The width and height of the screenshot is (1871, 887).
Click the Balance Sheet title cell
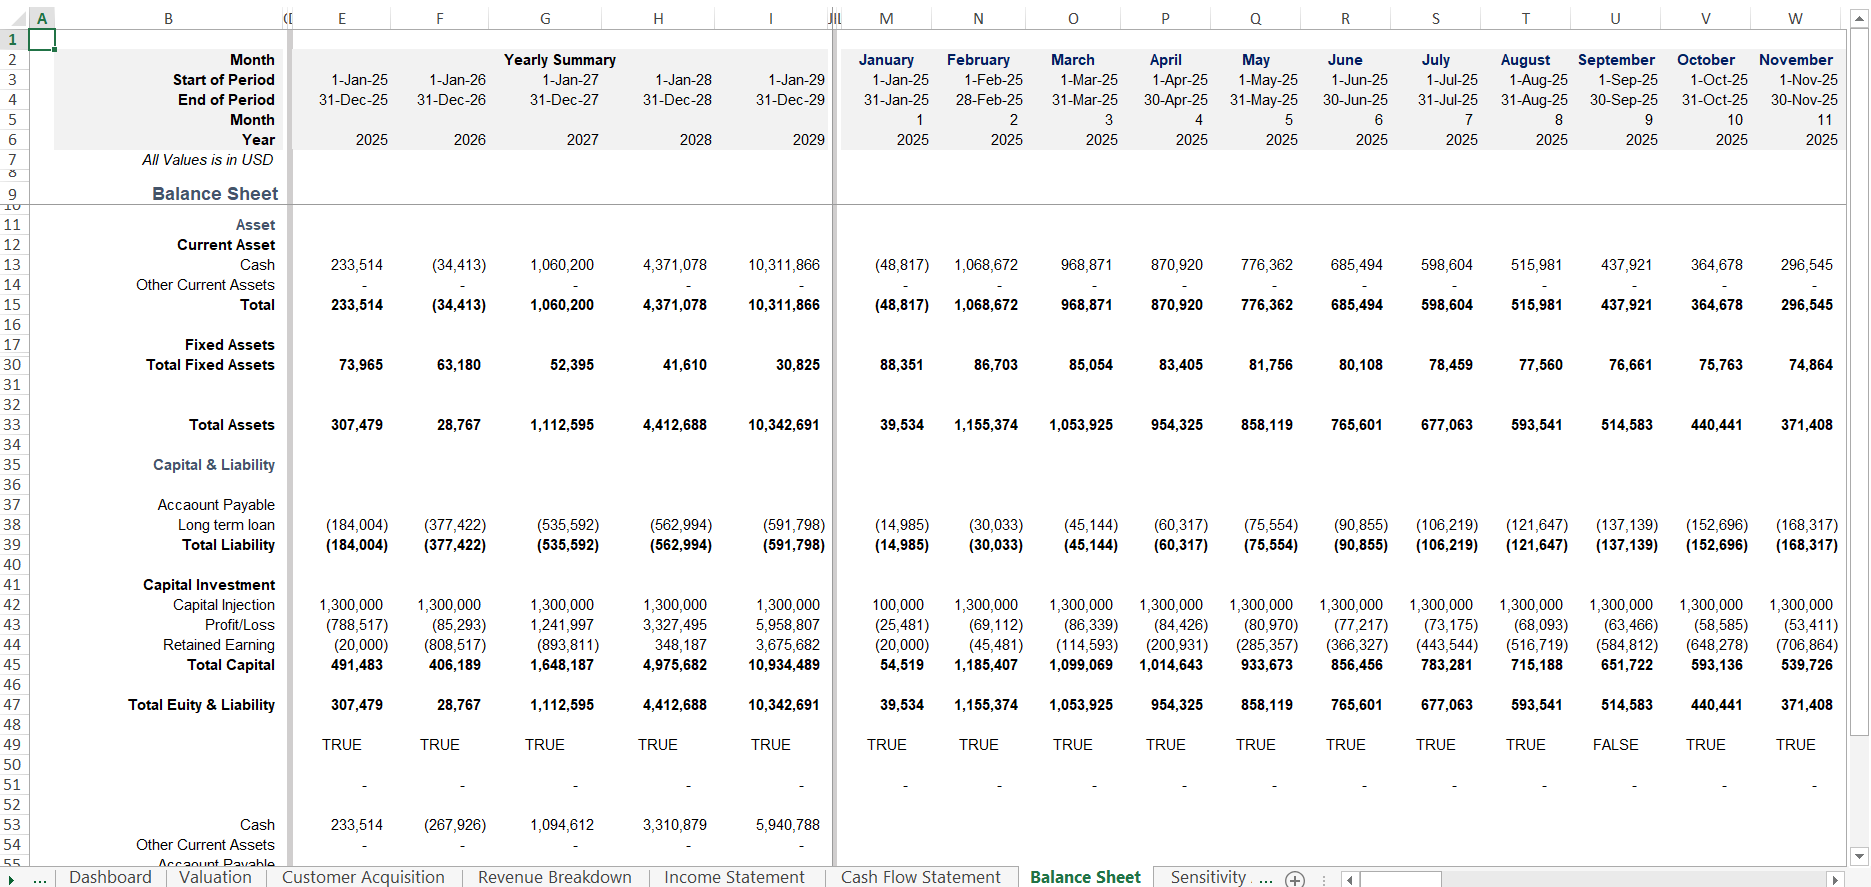pyautogui.click(x=215, y=194)
